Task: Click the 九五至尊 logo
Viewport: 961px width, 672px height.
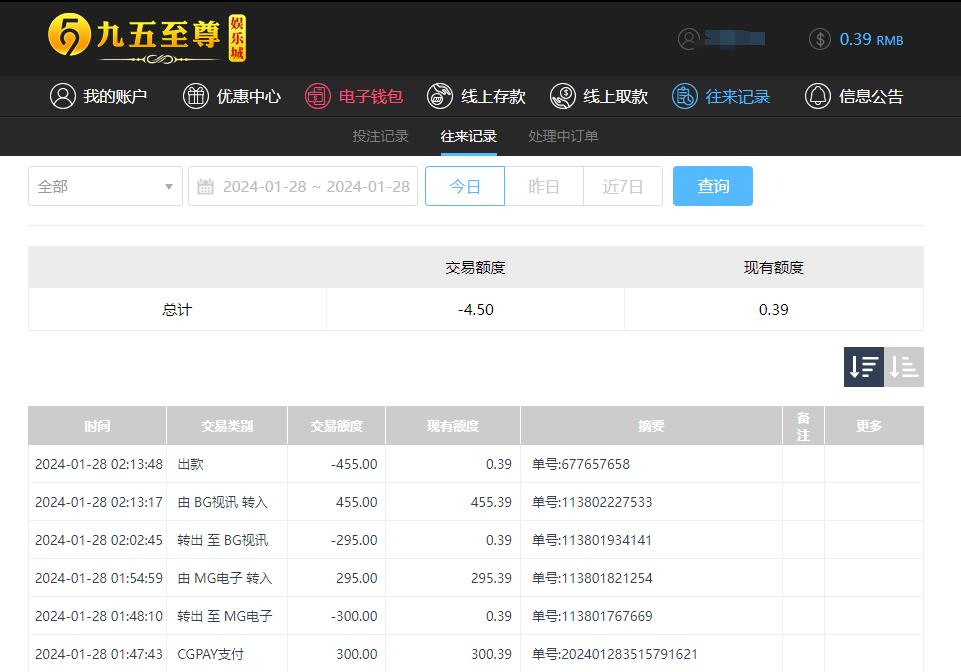Action: [146, 38]
